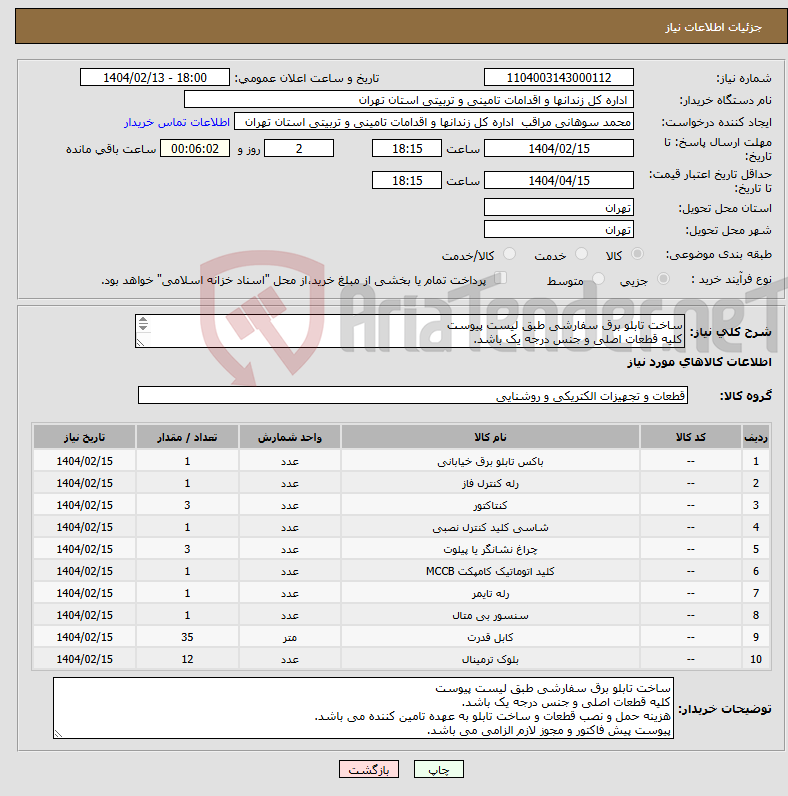Viewport: 788px width, 796px height.
Task: Select the متوسط purchase type radio
Action: [599, 279]
